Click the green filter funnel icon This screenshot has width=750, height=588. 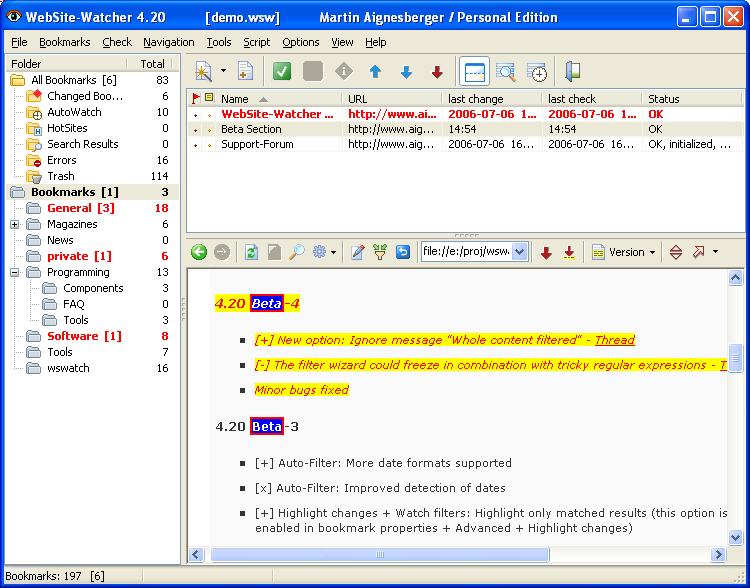(x=380, y=252)
